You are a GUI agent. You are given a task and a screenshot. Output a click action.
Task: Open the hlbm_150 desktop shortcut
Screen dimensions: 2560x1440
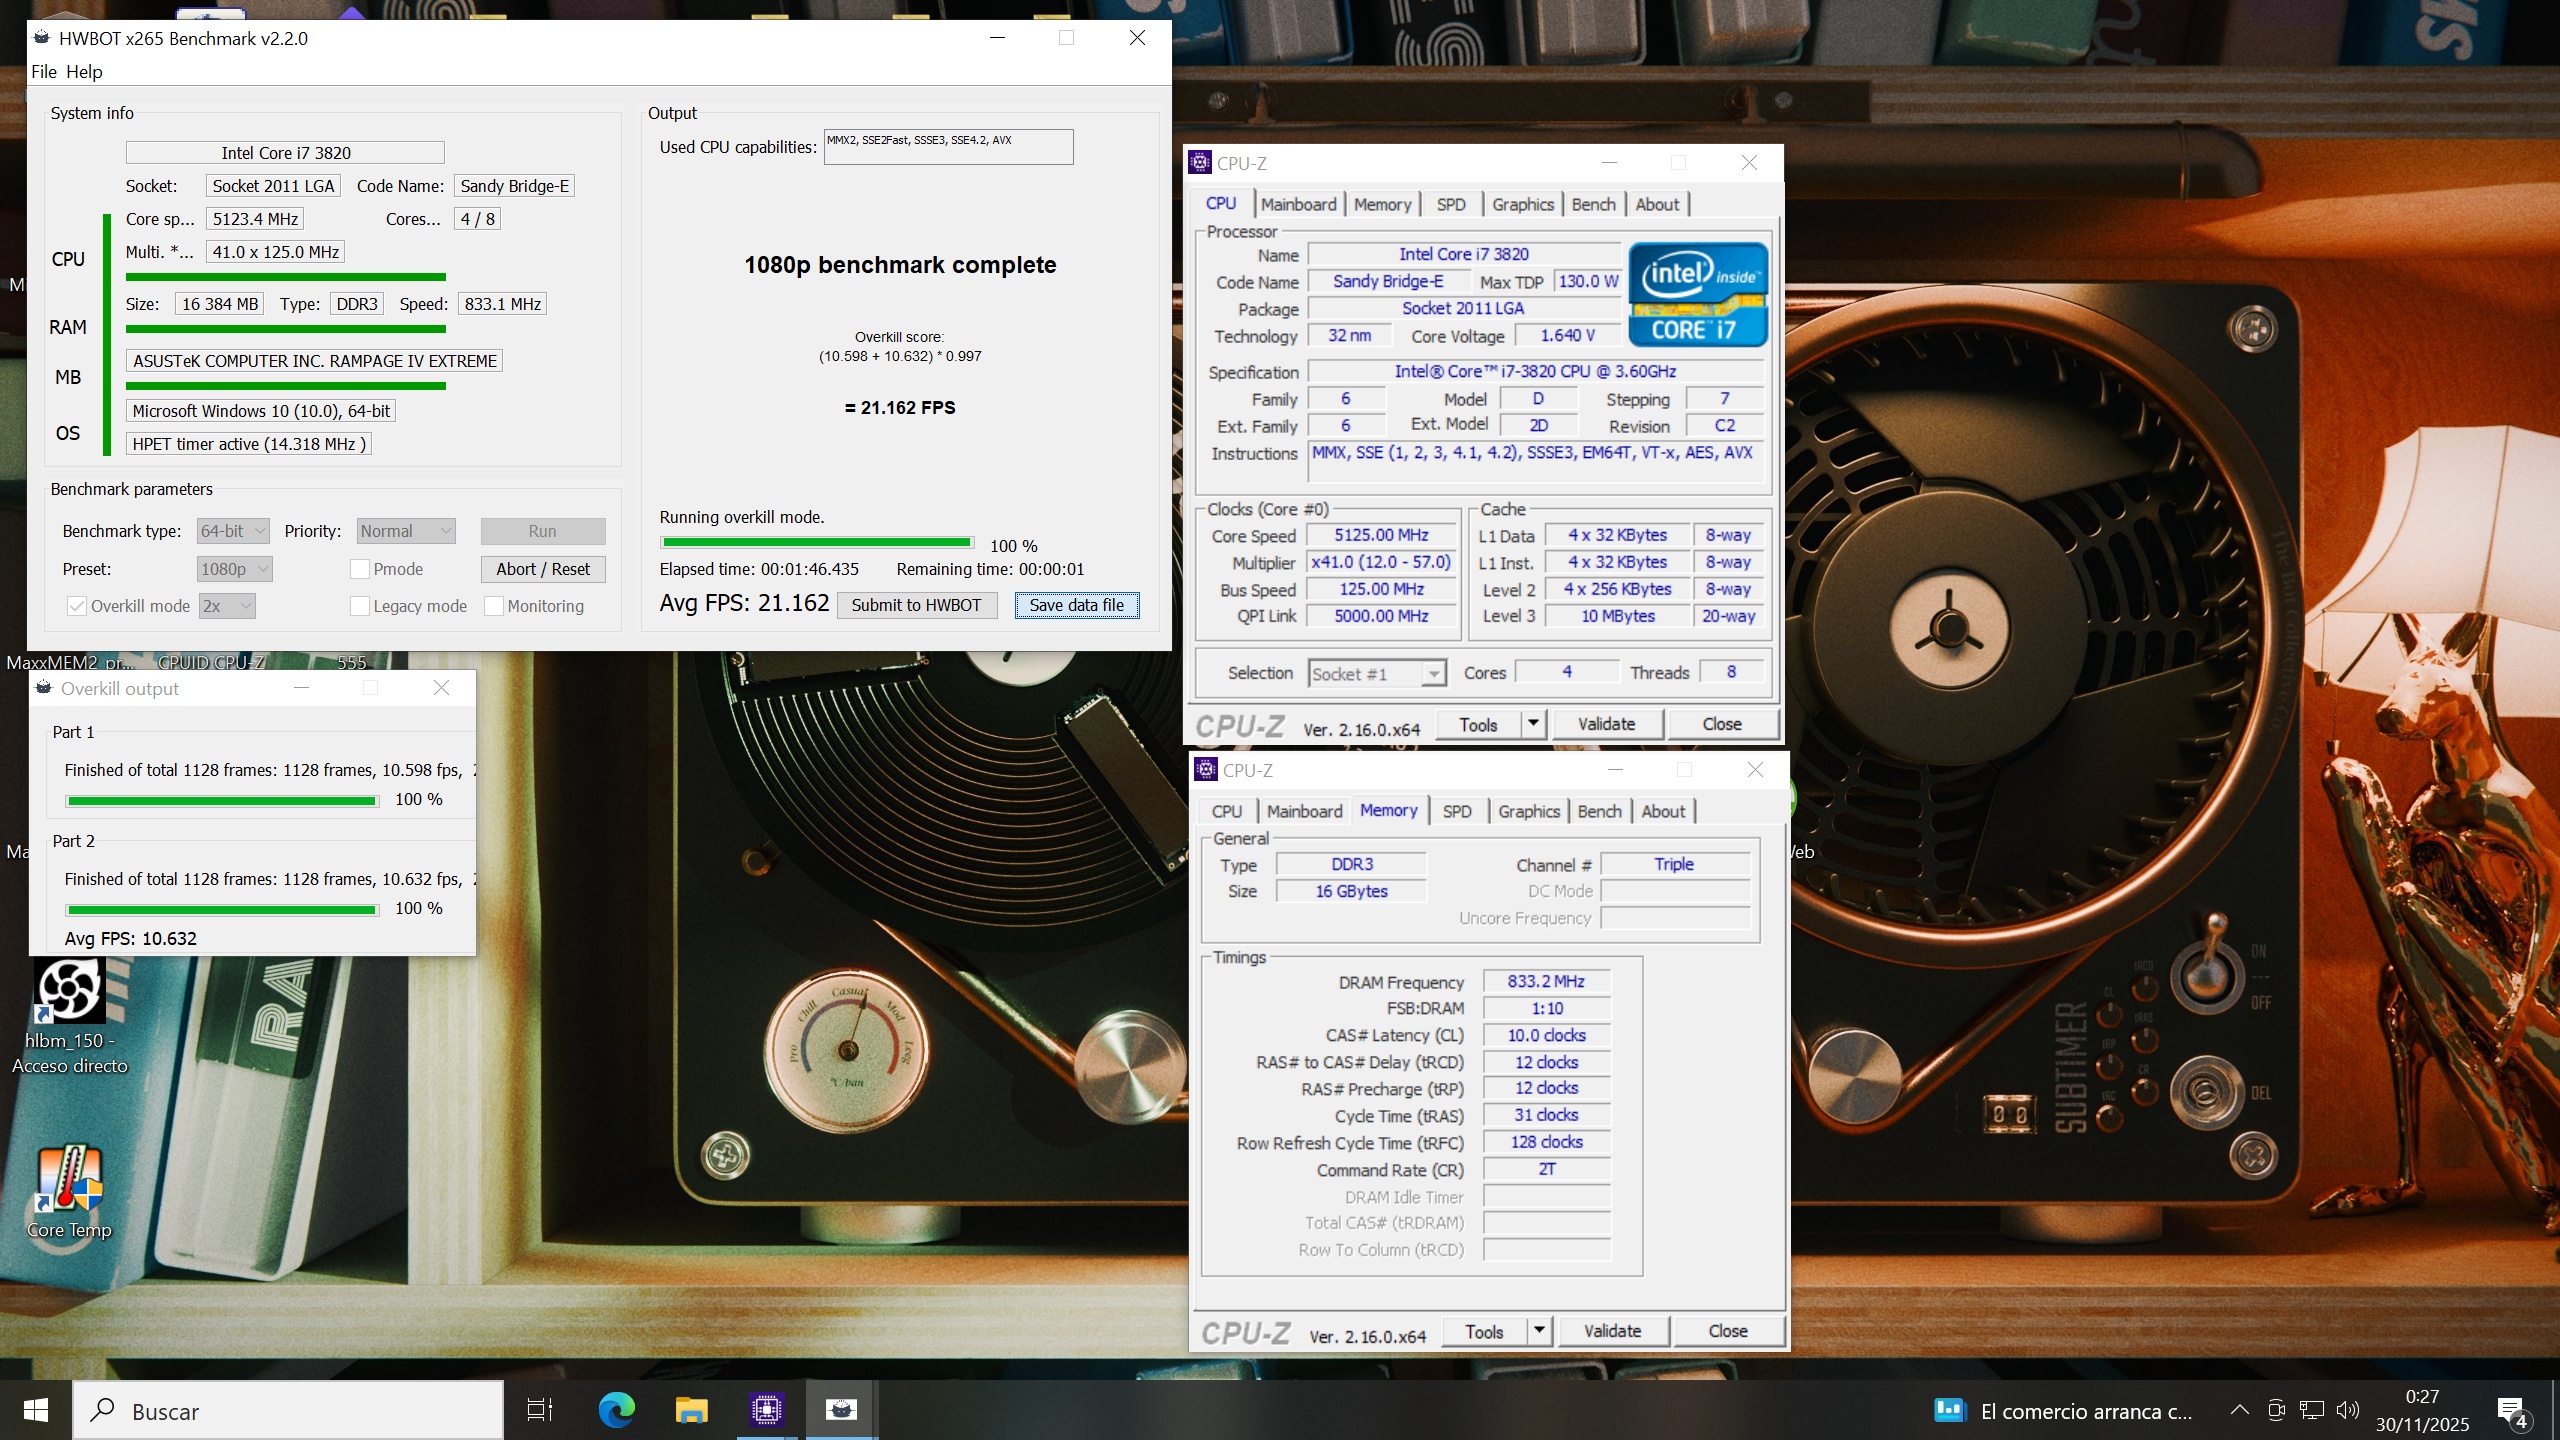(69, 992)
